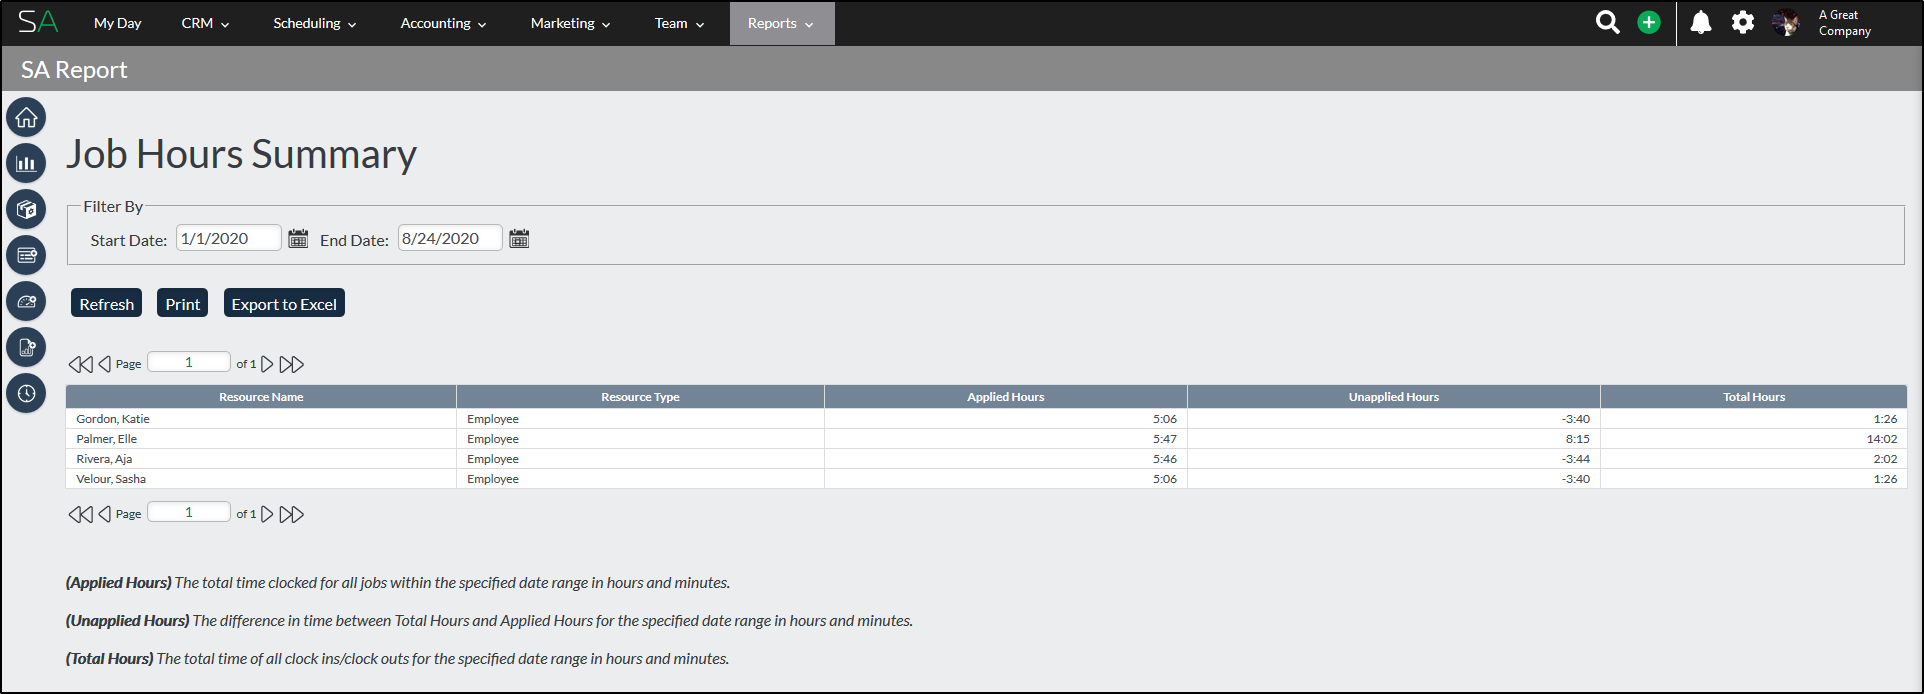1924x694 pixels.
Task: Open the clock icon in the sidebar
Action: pyautogui.click(x=26, y=393)
